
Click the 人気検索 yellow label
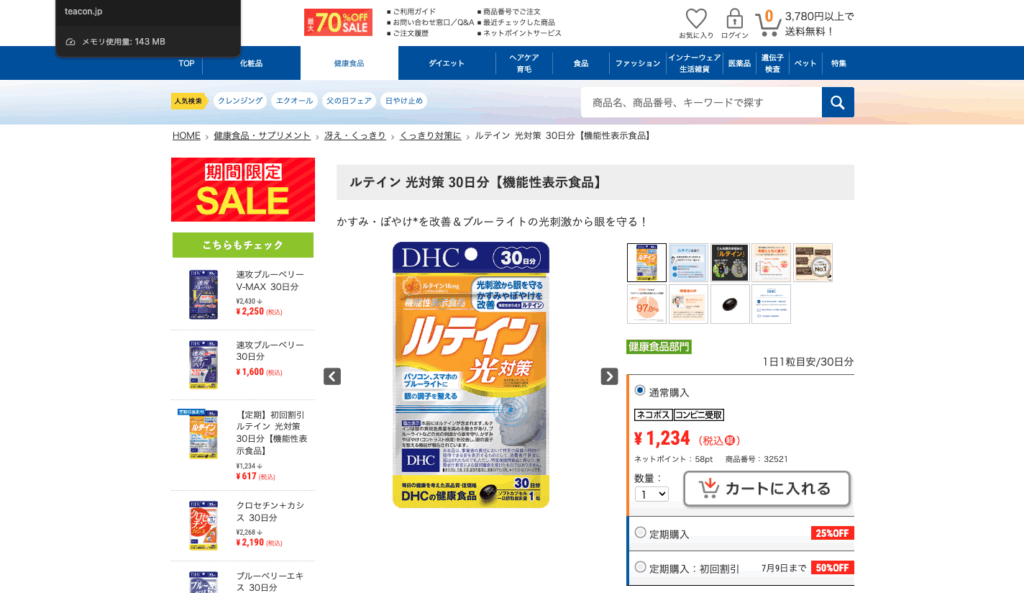click(188, 101)
